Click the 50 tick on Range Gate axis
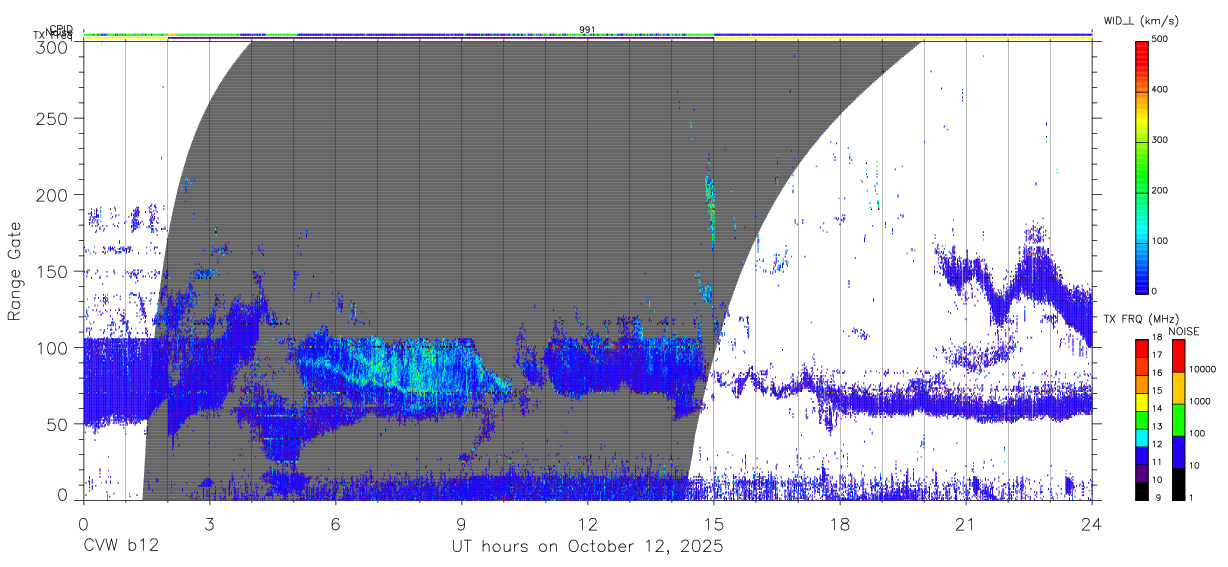 (x=58, y=424)
